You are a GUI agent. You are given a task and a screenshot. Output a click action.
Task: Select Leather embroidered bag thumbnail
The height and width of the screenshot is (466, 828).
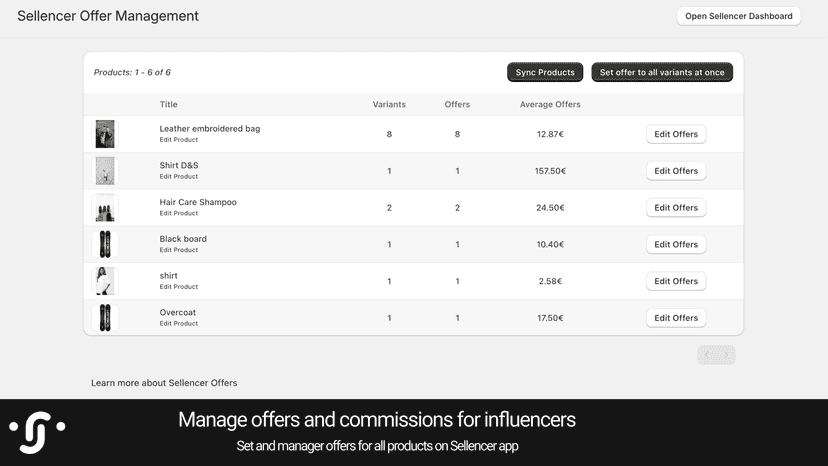click(105, 134)
